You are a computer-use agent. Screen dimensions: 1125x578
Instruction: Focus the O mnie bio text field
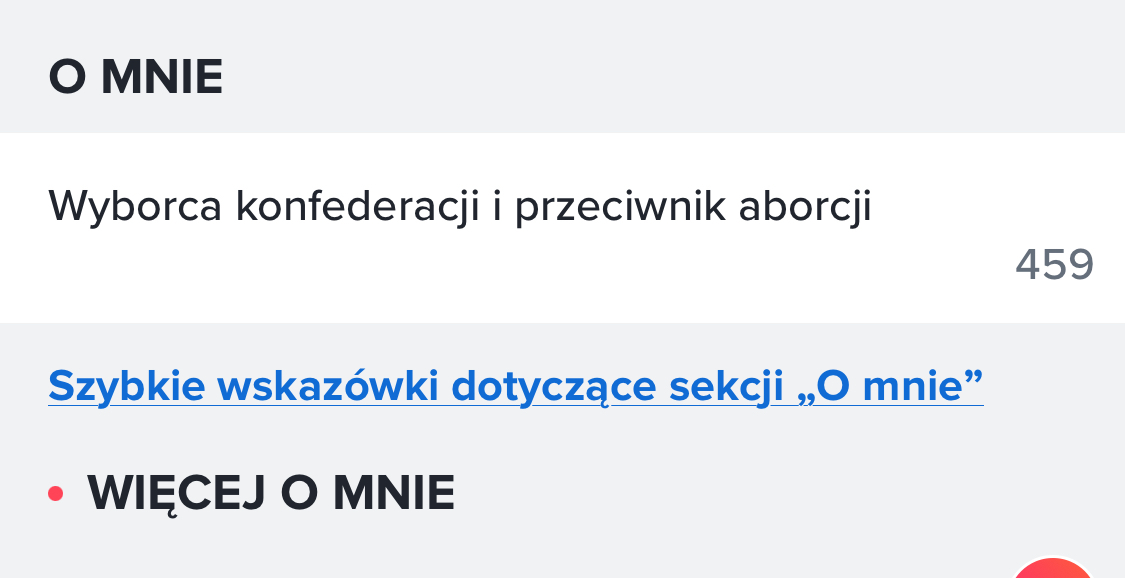pos(460,208)
